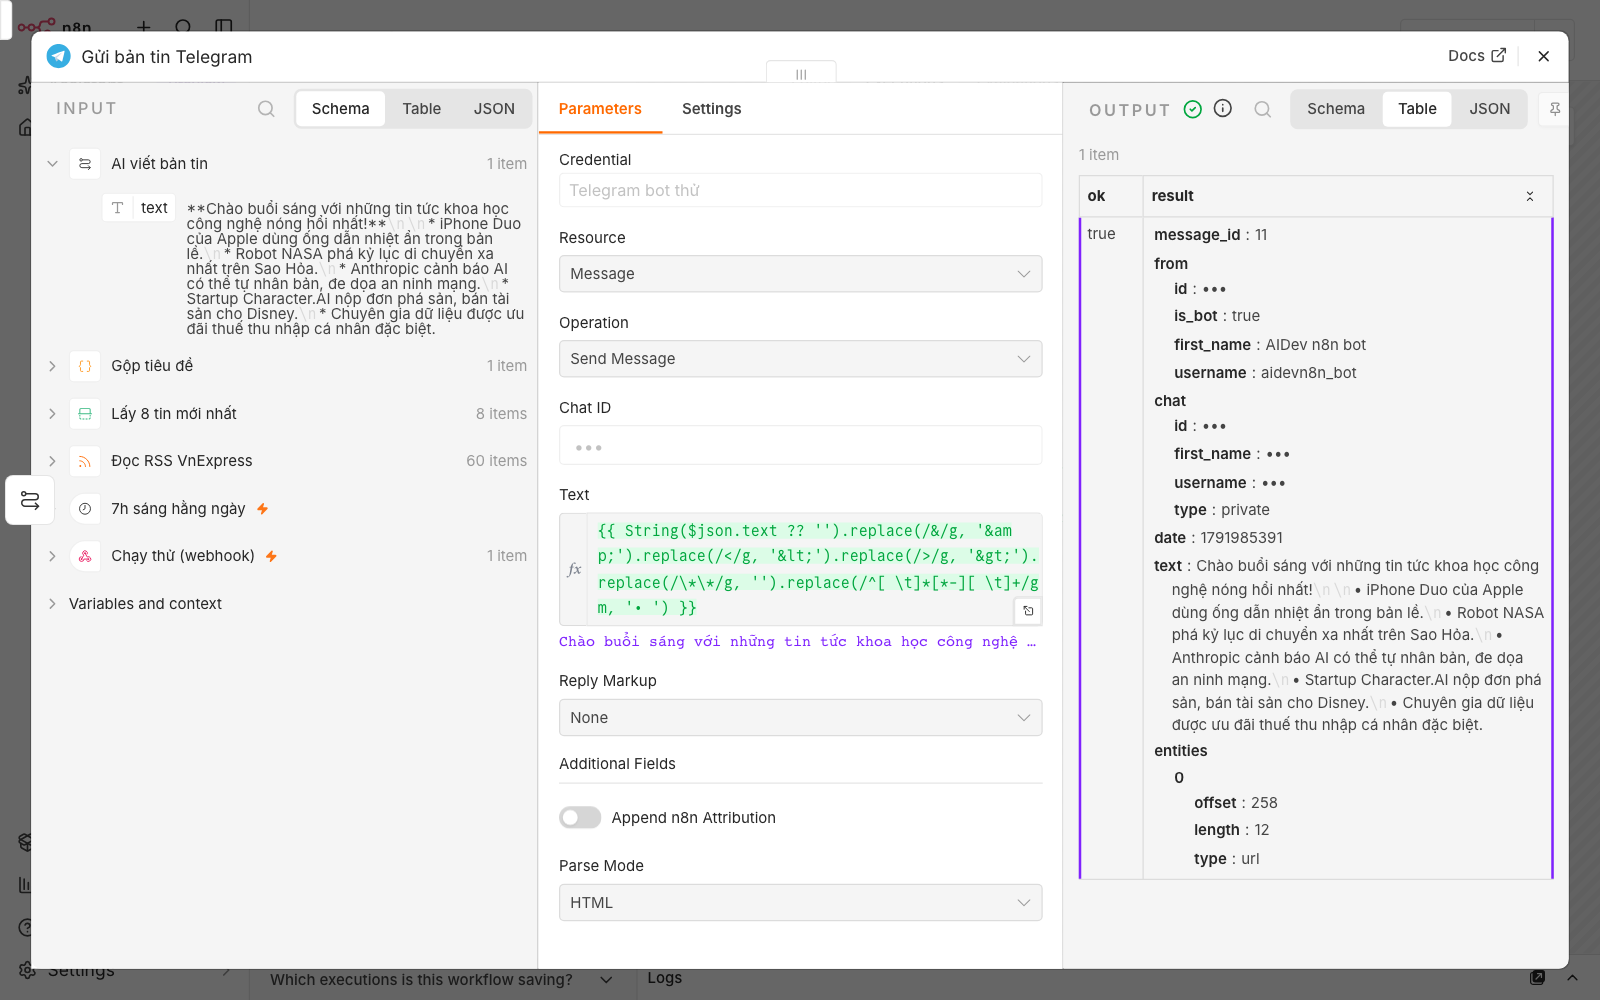Screen dimensions: 1600x1000
Task: Switch INPUT view to JSON
Action: tap(494, 109)
